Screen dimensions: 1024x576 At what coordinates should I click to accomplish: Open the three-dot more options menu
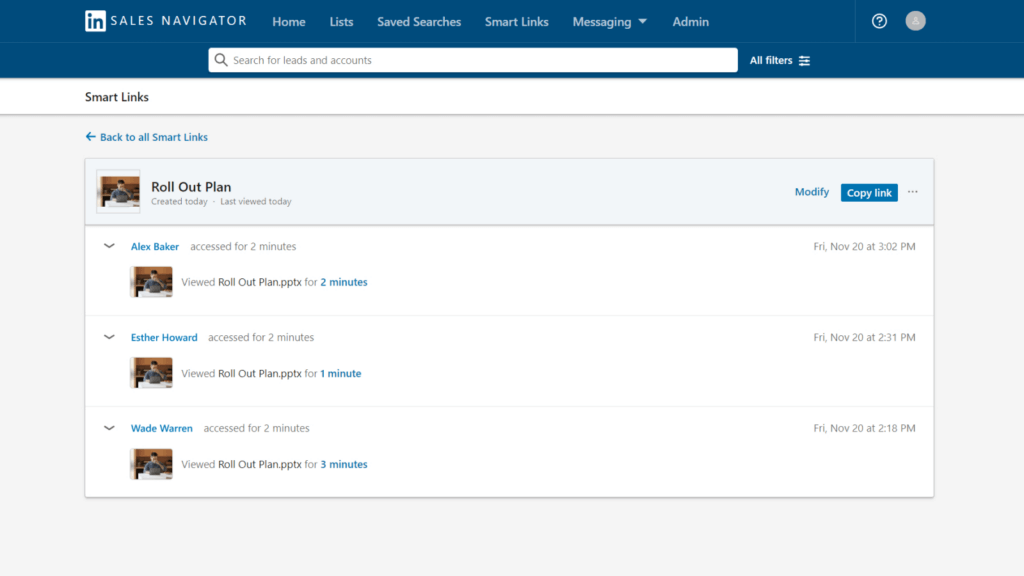pyautogui.click(x=913, y=192)
